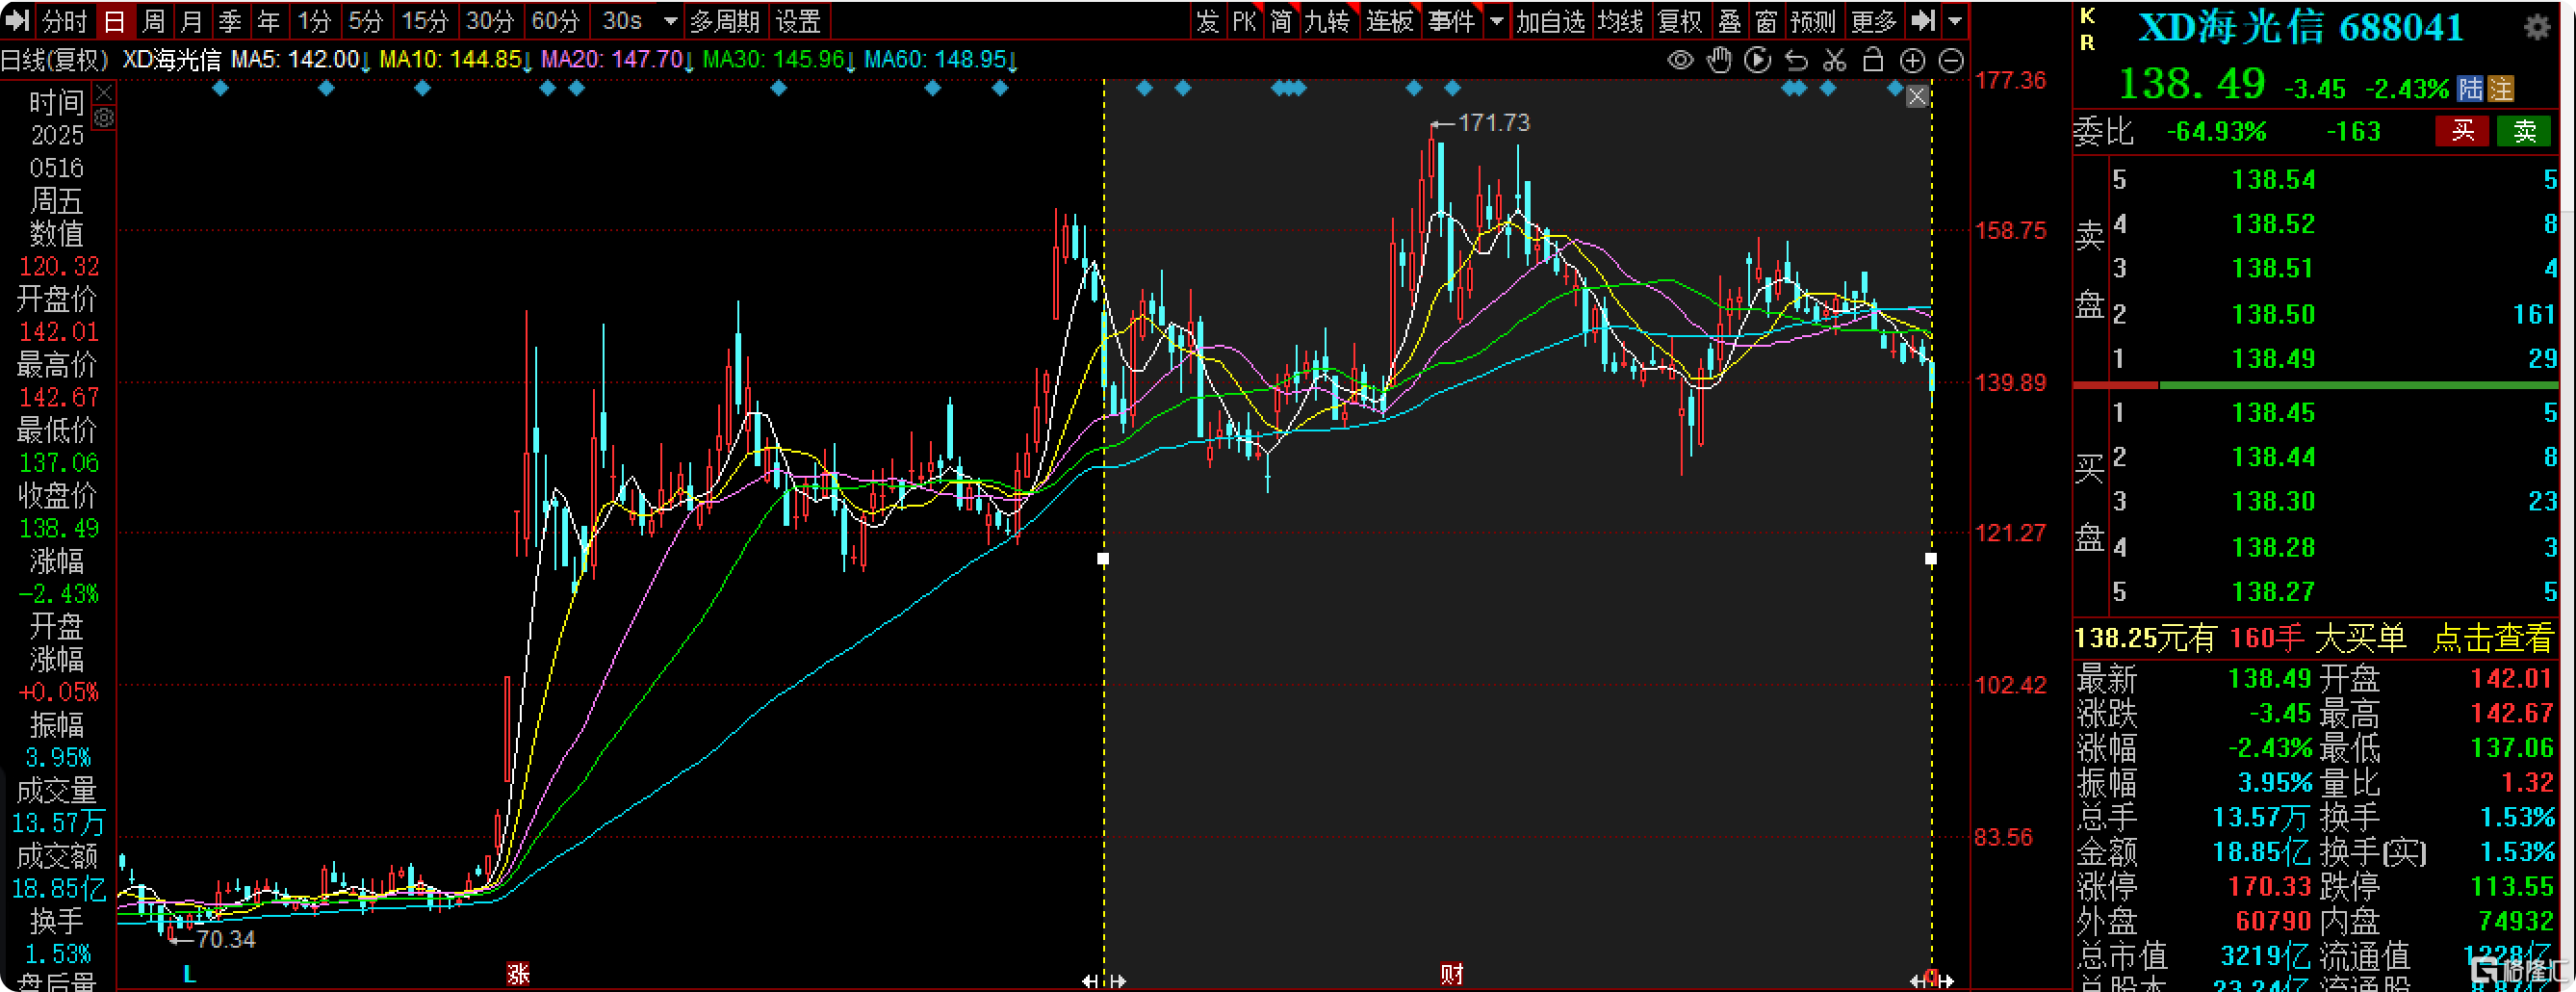Click the 财 marker below the chart
Screen dimensions: 2576x992
pyautogui.click(x=1451, y=973)
